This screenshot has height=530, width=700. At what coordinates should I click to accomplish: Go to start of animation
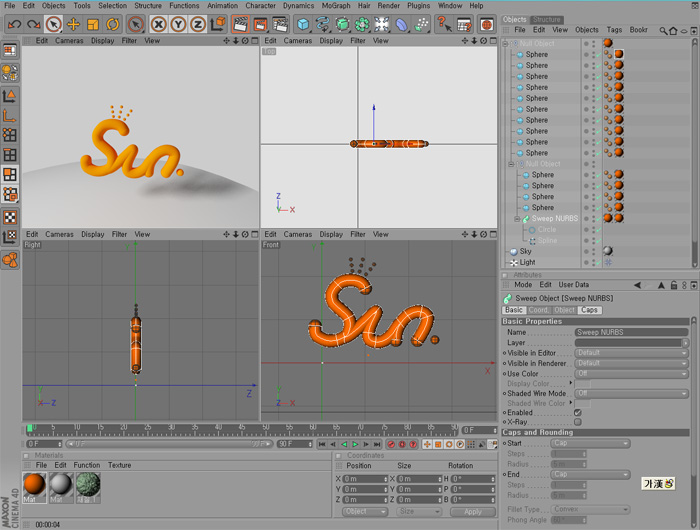point(322,444)
